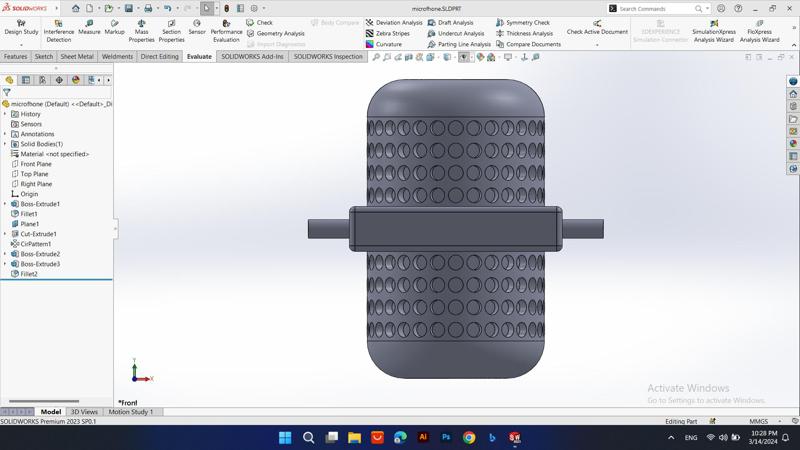Launch SimulationXpress Analysis Wizard

[714, 31]
